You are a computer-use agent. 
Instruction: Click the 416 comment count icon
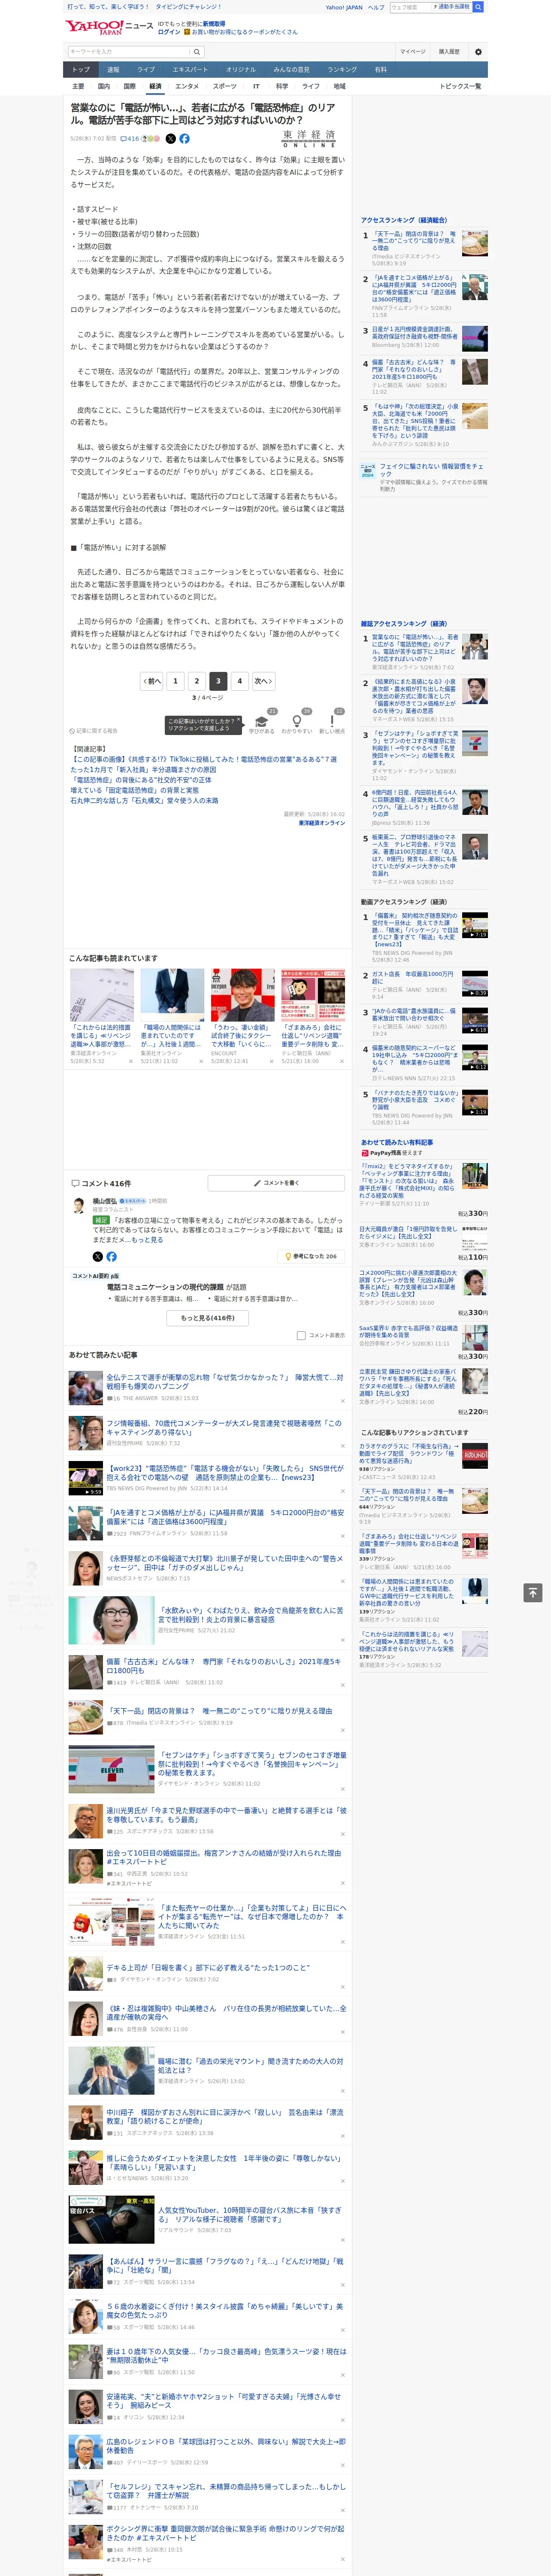[x=131, y=139]
